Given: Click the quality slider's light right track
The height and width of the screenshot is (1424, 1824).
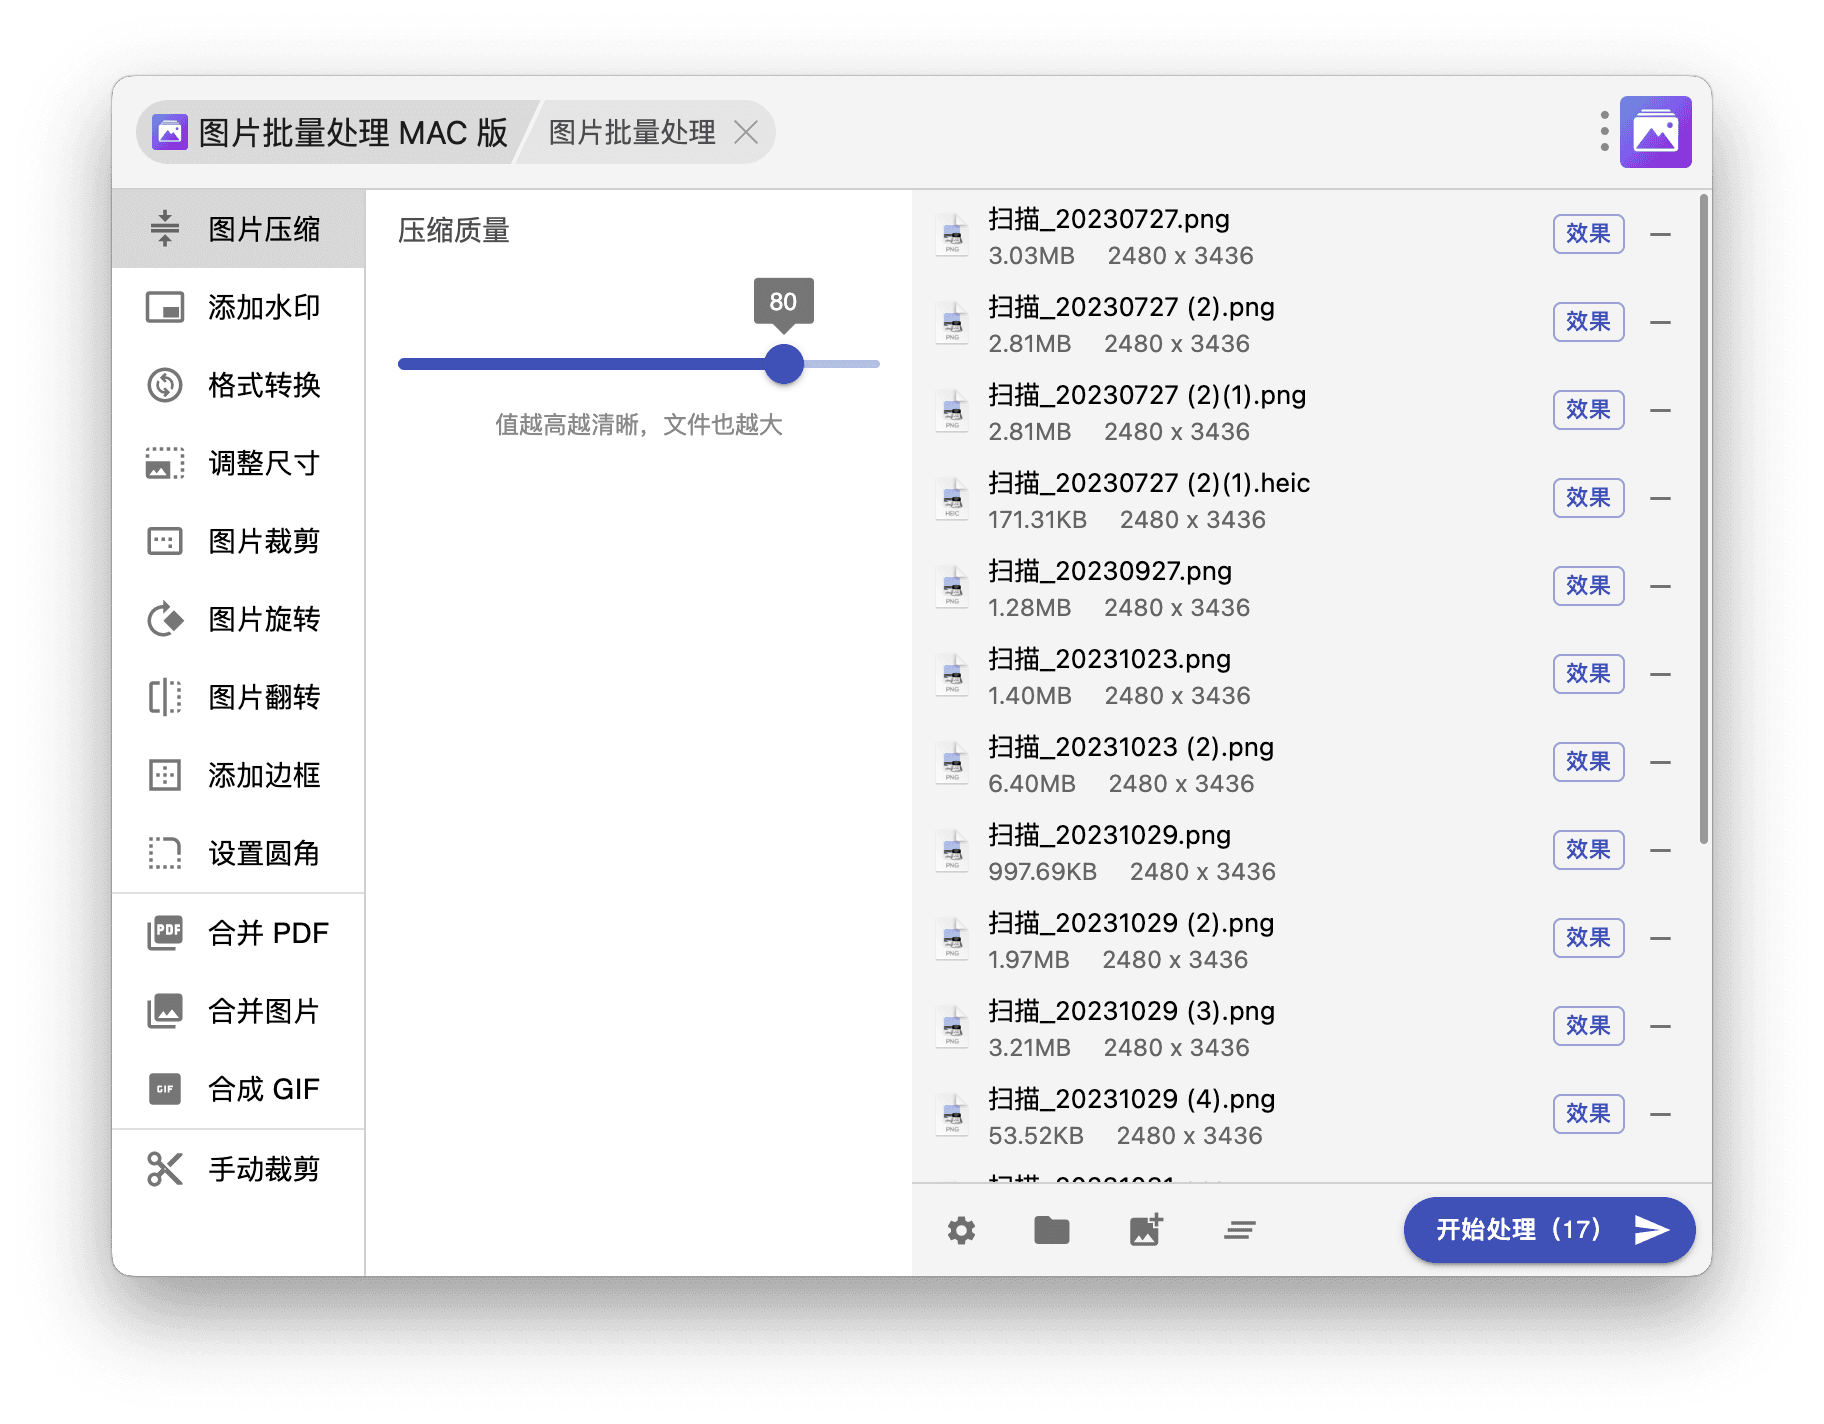Looking at the screenshot, I should 842,364.
